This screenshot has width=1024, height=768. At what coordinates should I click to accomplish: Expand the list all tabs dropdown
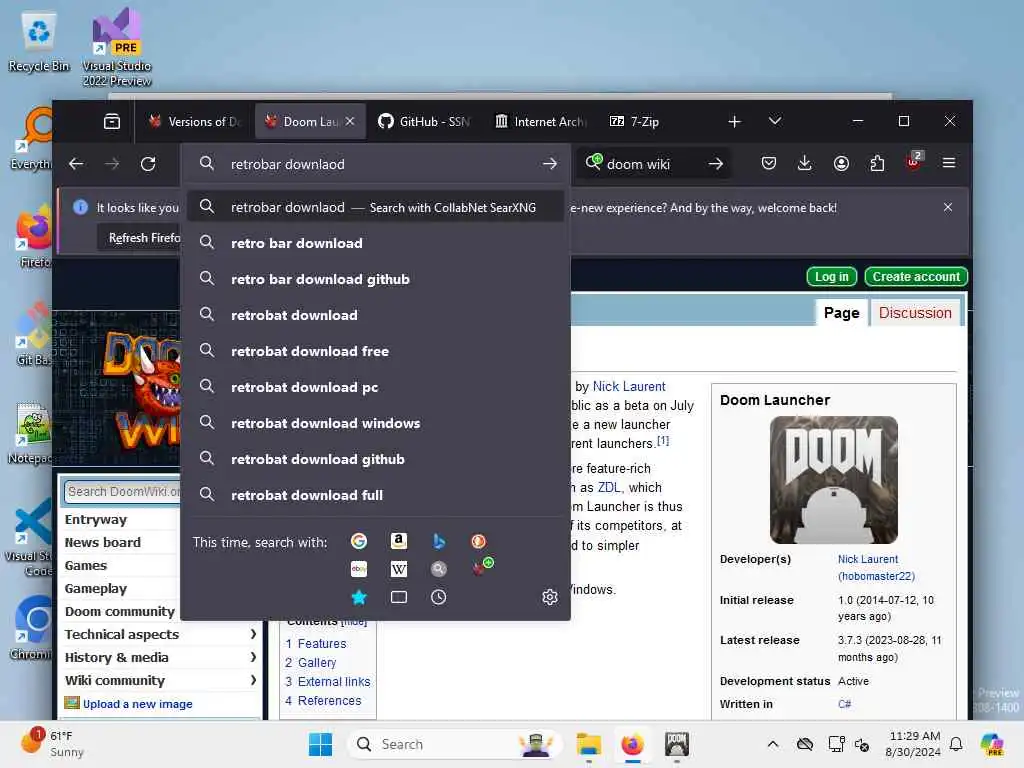coord(775,121)
